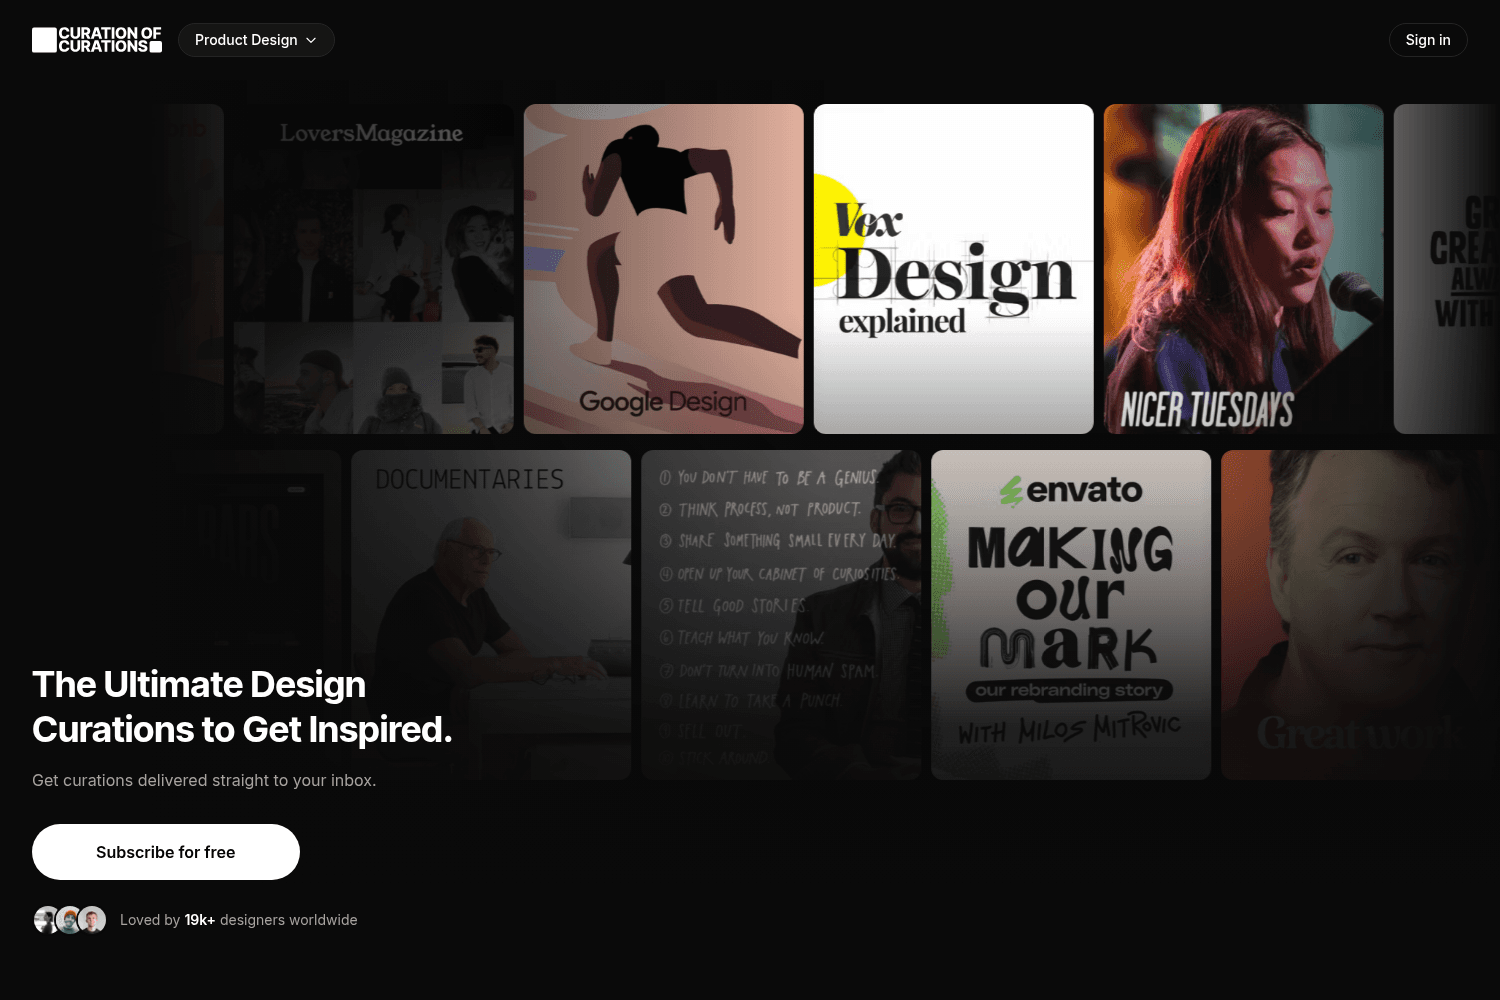Click the 'Loved by 19k+ designers worldwide' text
This screenshot has height=1000, width=1500.
tap(239, 920)
